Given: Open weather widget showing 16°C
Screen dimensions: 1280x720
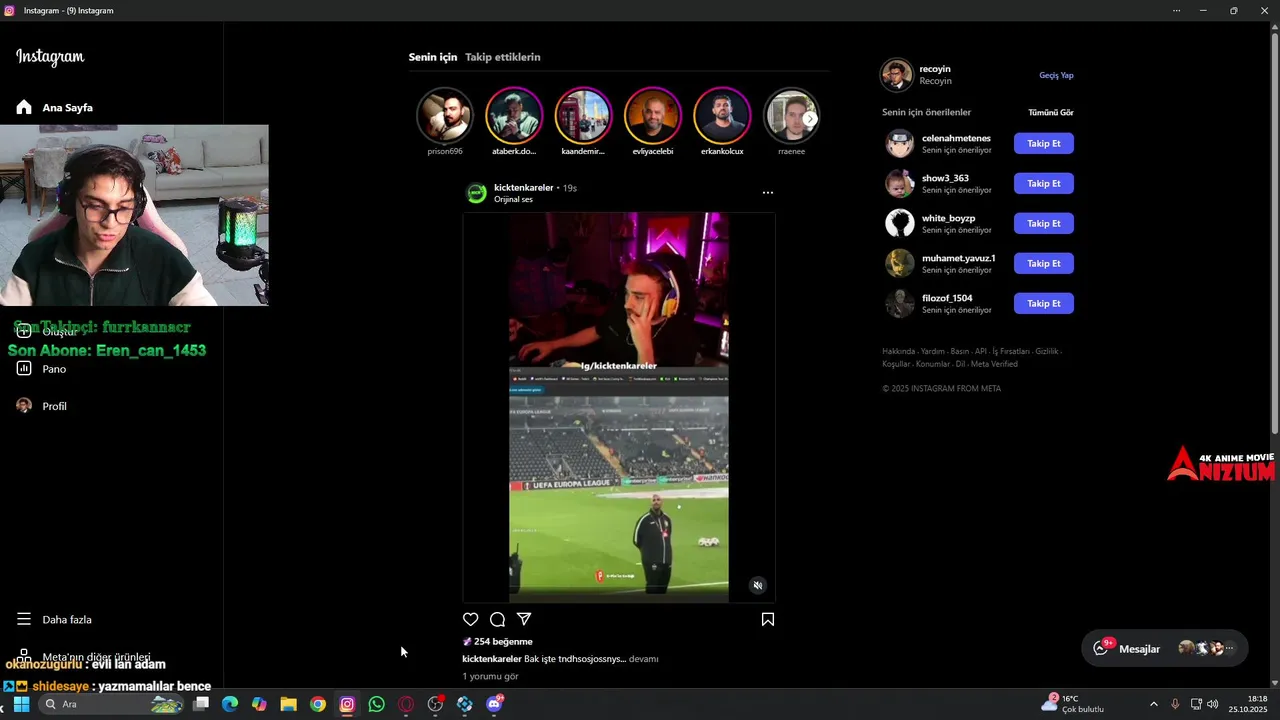Looking at the screenshot, I should 1072,704.
